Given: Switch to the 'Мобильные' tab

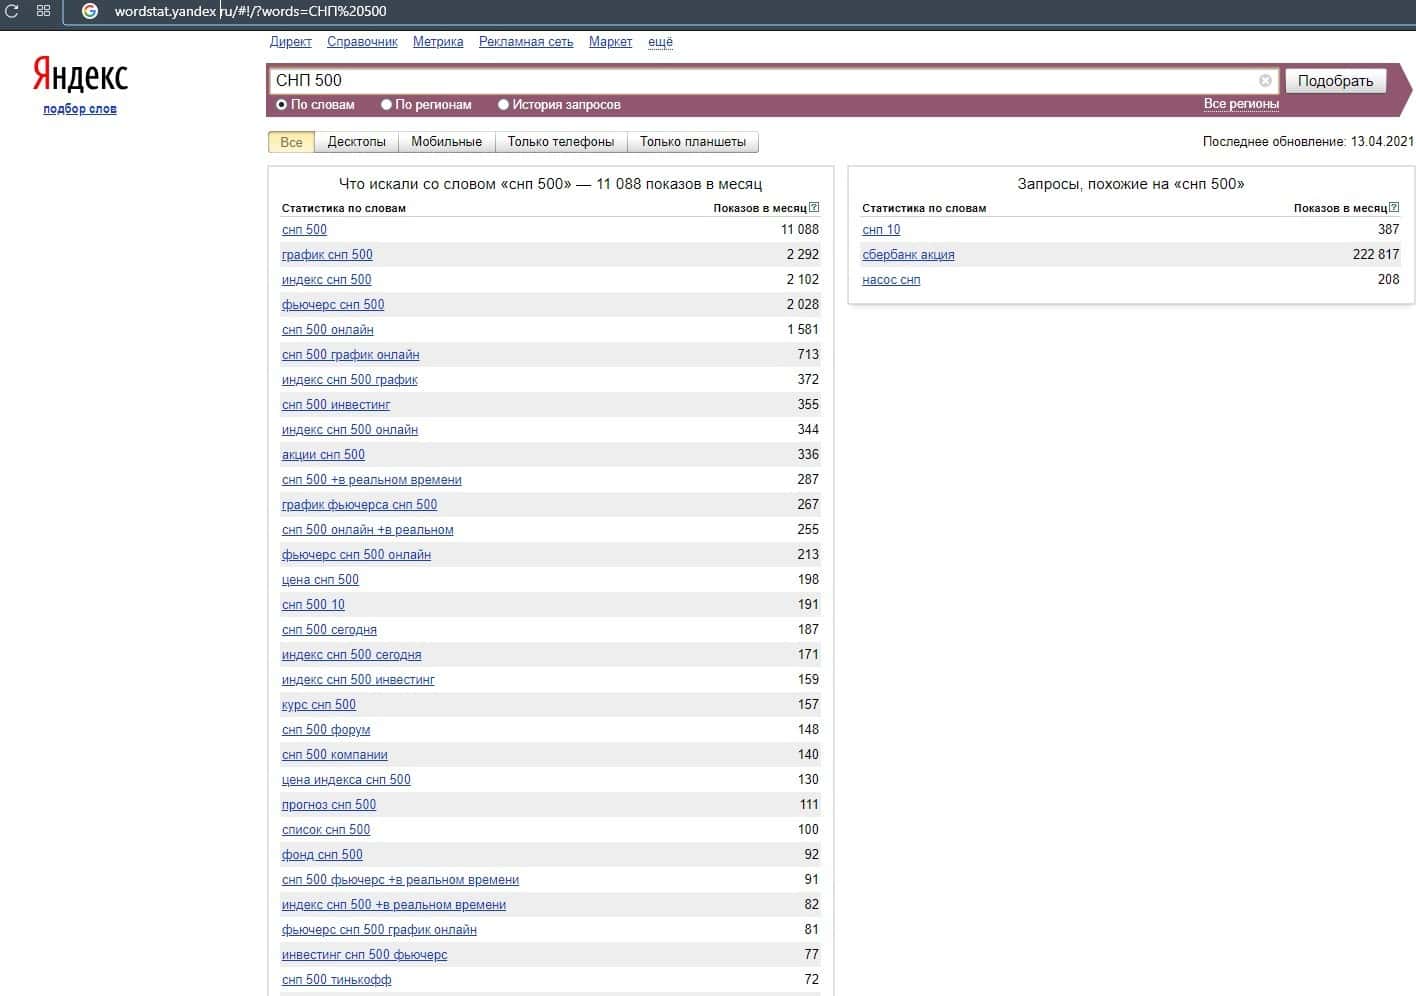Looking at the screenshot, I should [446, 142].
